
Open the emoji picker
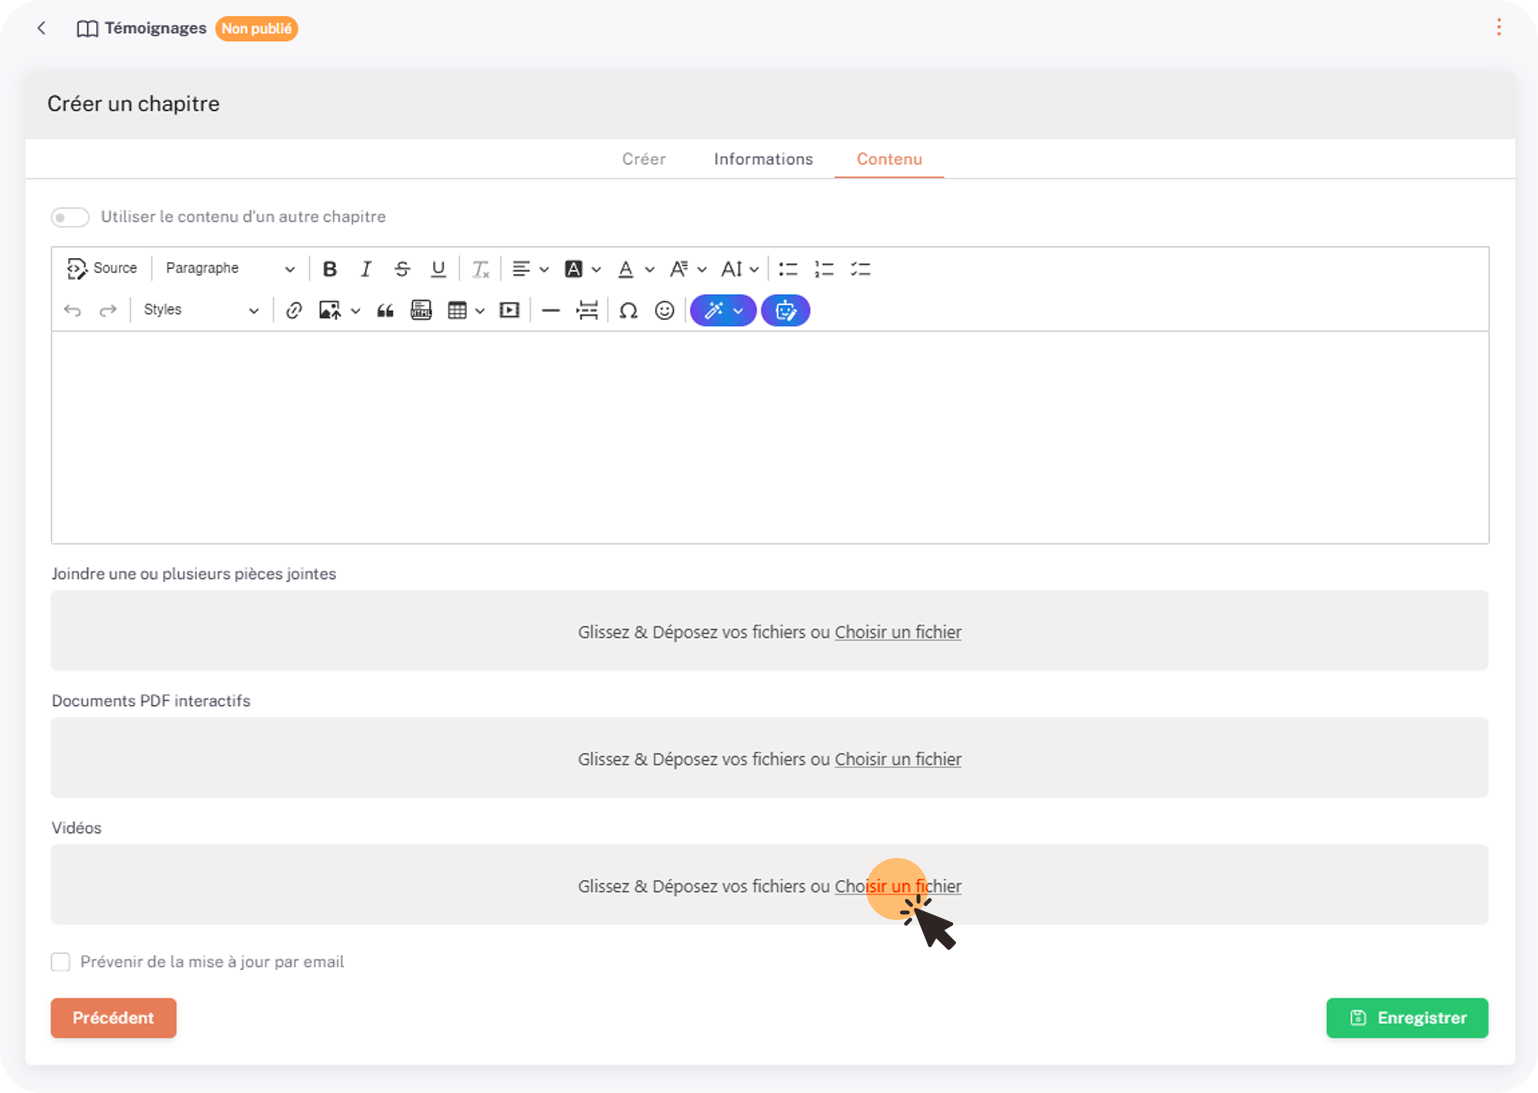point(664,311)
